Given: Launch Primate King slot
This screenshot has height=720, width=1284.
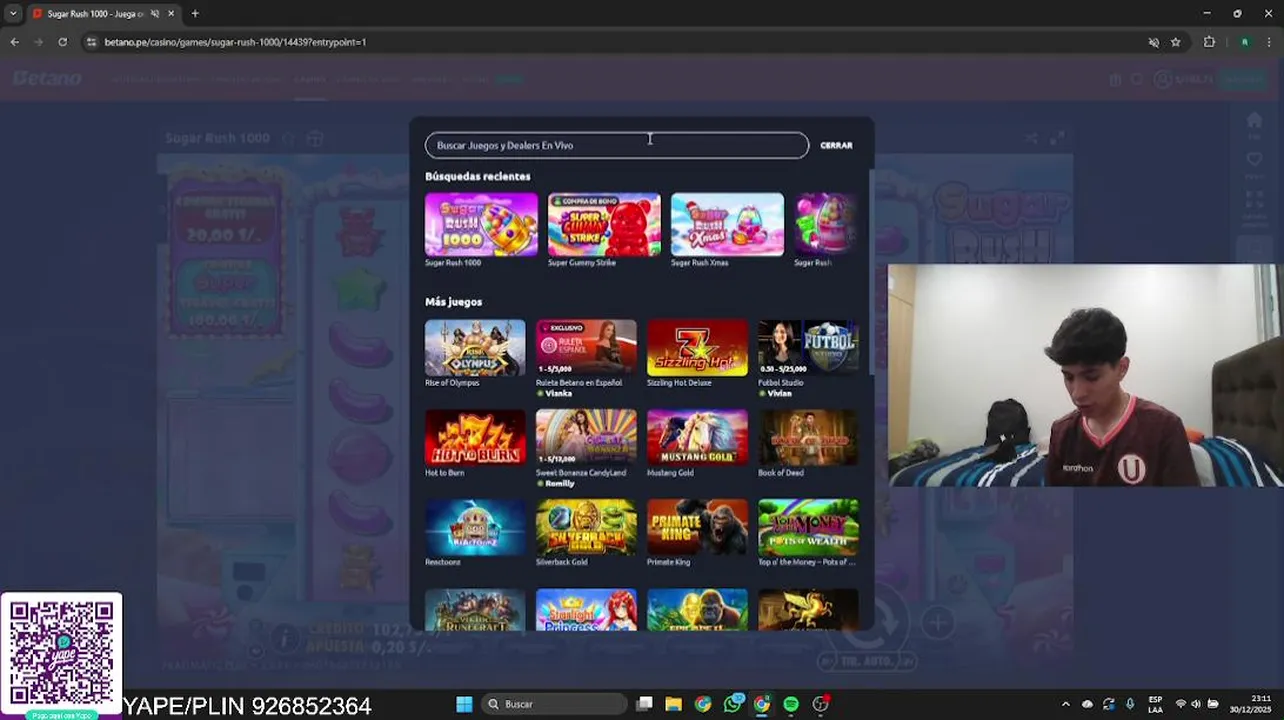Looking at the screenshot, I should 697,527.
